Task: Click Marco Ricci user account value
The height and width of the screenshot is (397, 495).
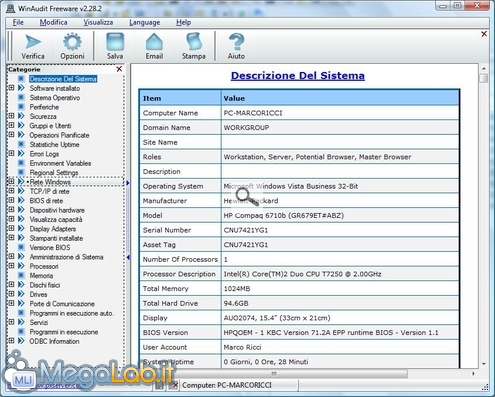Action: 242,347
